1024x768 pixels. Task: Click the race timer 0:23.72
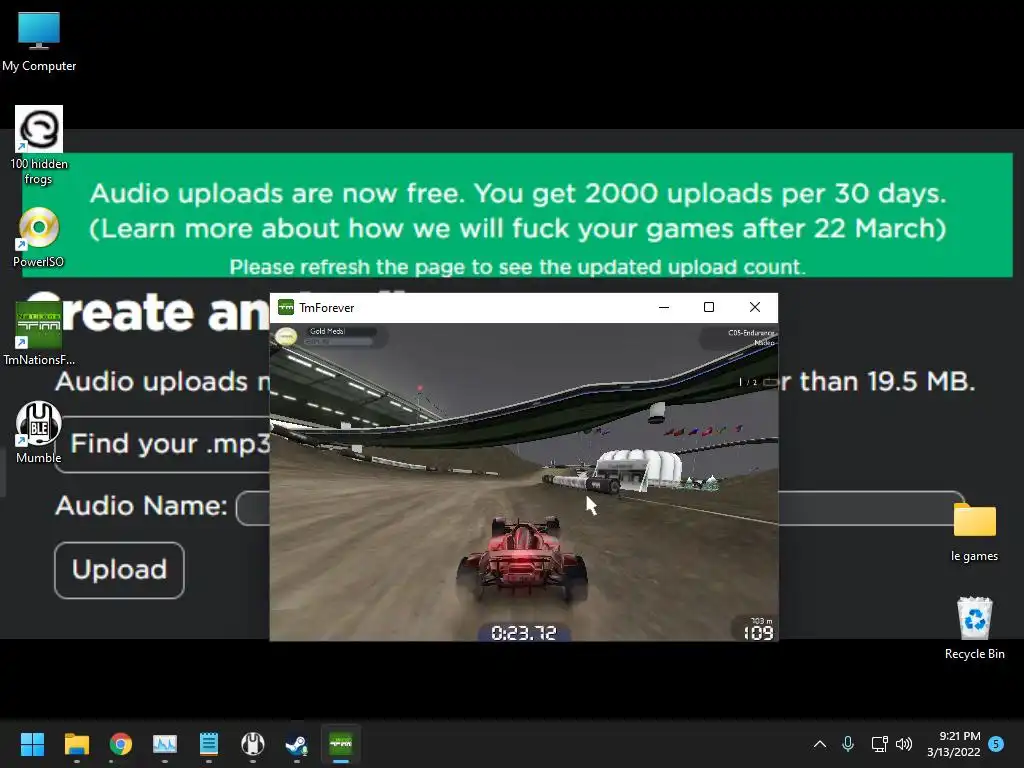pos(524,632)
